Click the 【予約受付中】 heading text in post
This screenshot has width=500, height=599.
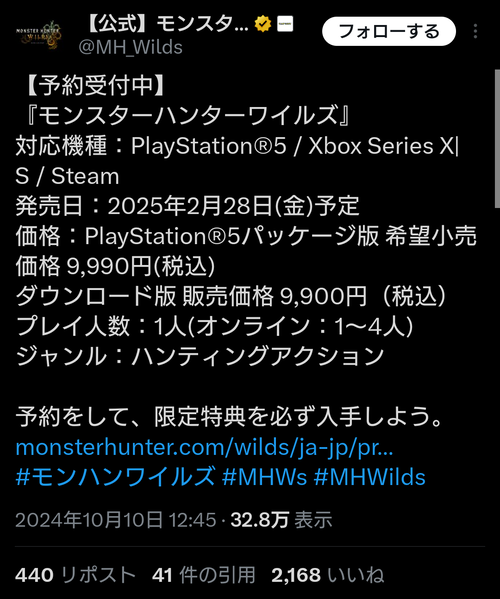(x=95, y=85)
